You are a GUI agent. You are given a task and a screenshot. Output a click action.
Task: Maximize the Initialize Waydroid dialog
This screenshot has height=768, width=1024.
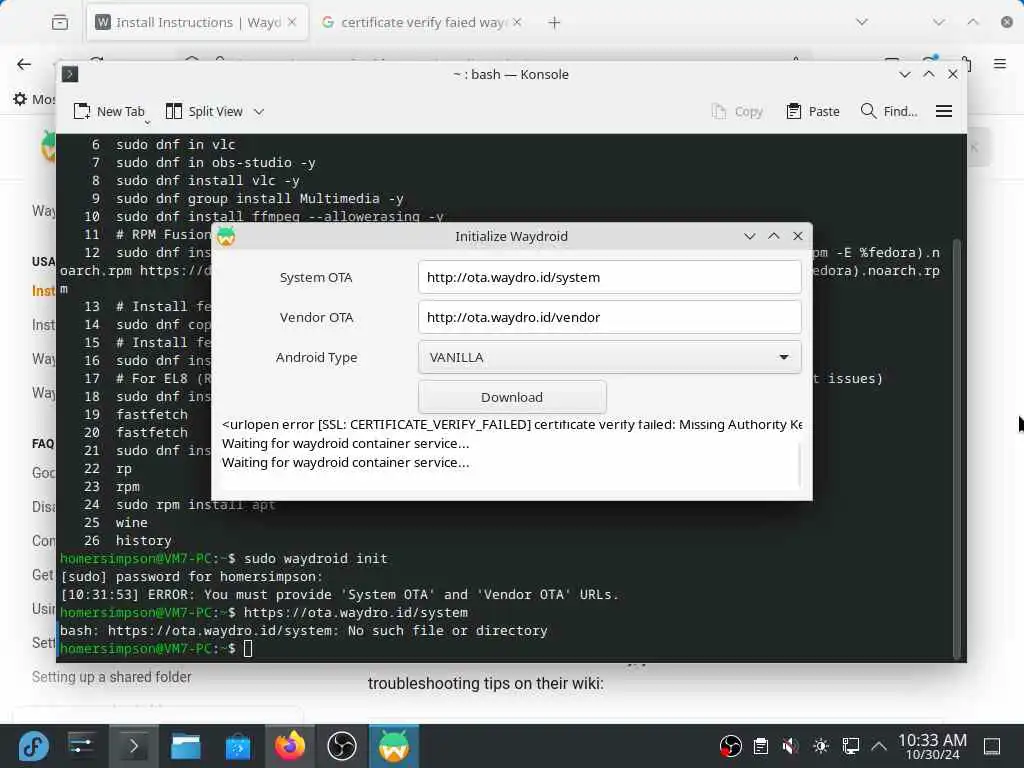[774, 236]
